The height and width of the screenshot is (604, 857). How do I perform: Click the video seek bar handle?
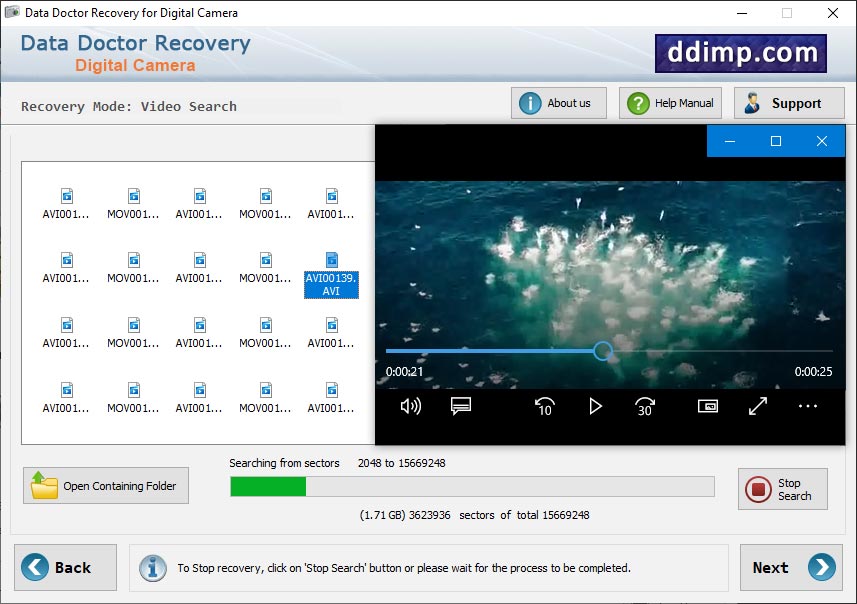602,351
